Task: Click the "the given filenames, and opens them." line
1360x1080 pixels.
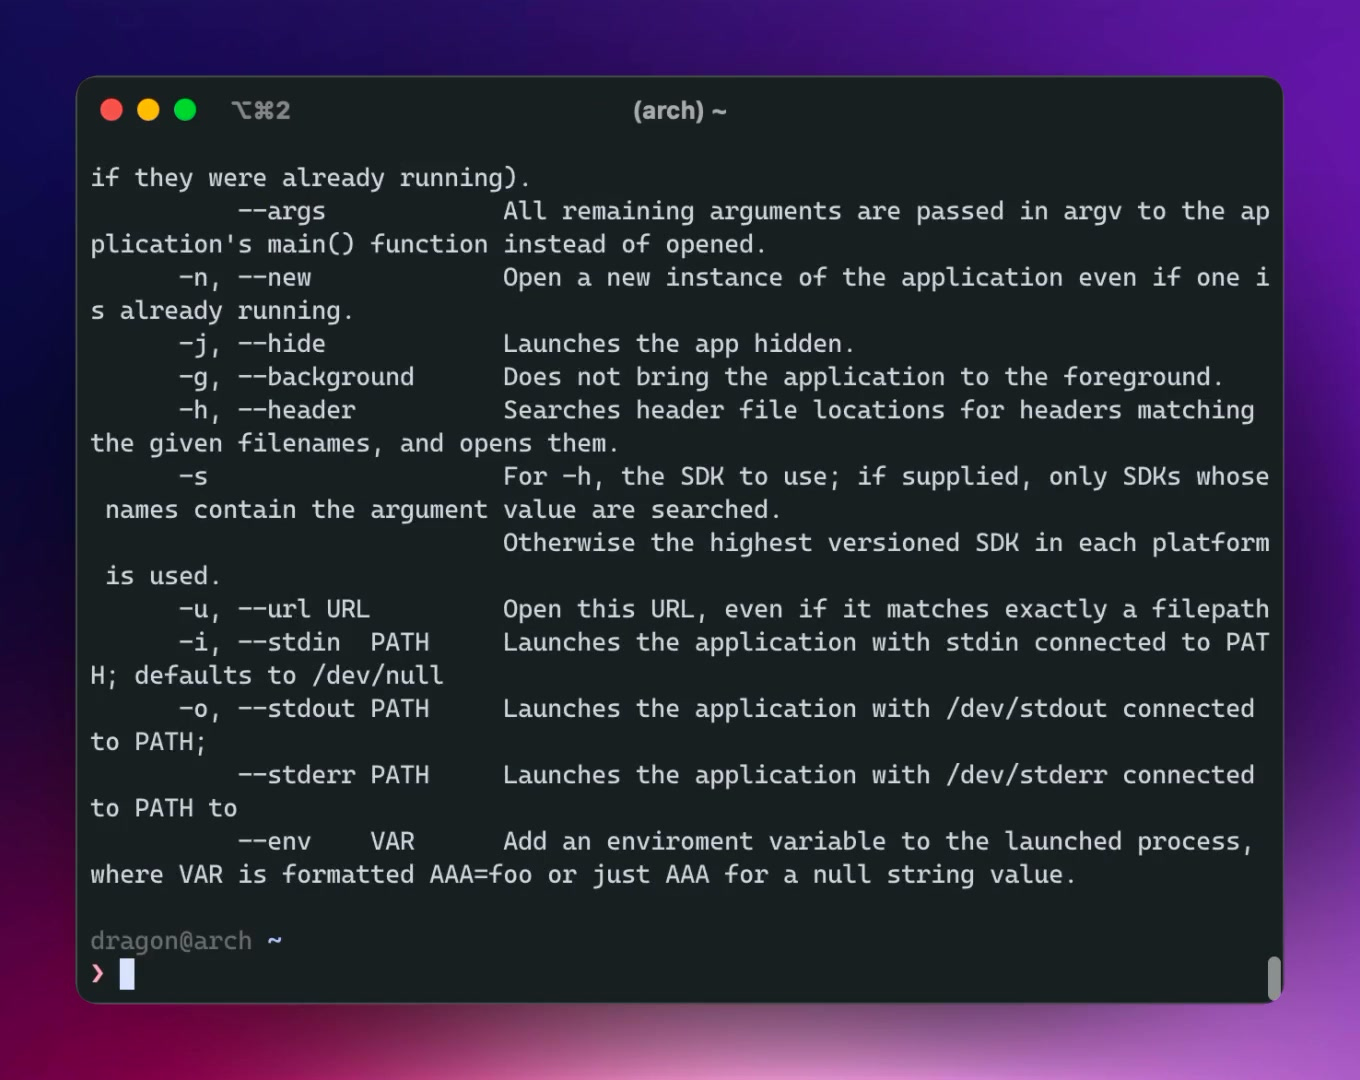Action: tap(355, 443)
